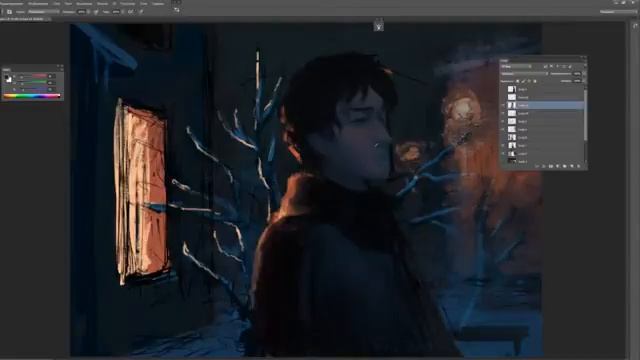Create a new layer with the Layers panel icon

pyautogui.click(x=572, y=166)
